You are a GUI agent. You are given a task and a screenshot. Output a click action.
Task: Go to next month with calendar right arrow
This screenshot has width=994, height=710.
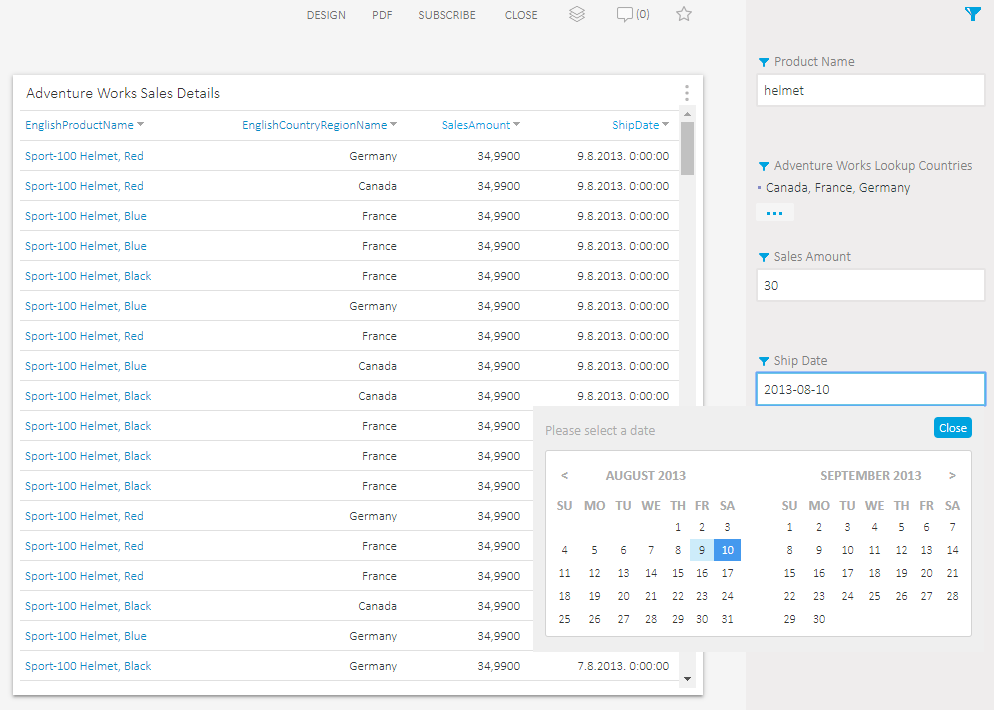point(952,475)
